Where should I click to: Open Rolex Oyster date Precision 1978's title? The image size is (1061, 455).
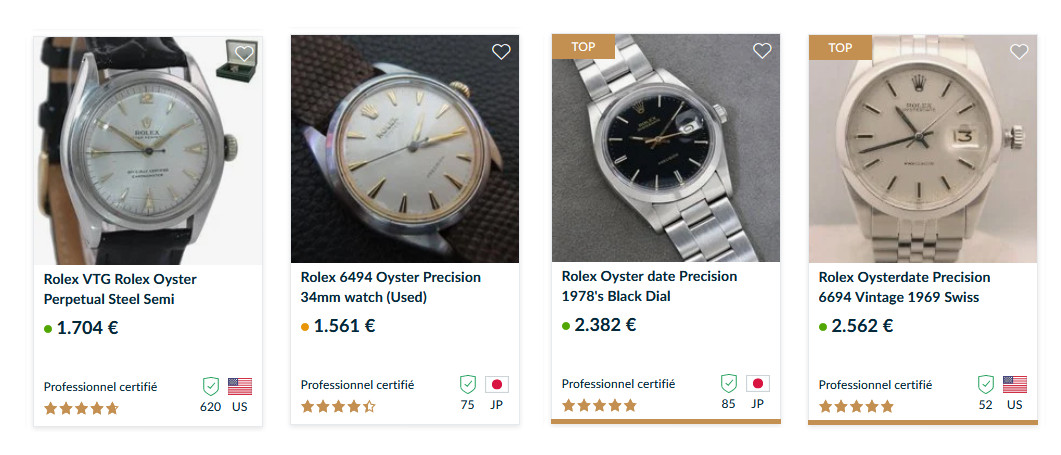click(649, 286)
